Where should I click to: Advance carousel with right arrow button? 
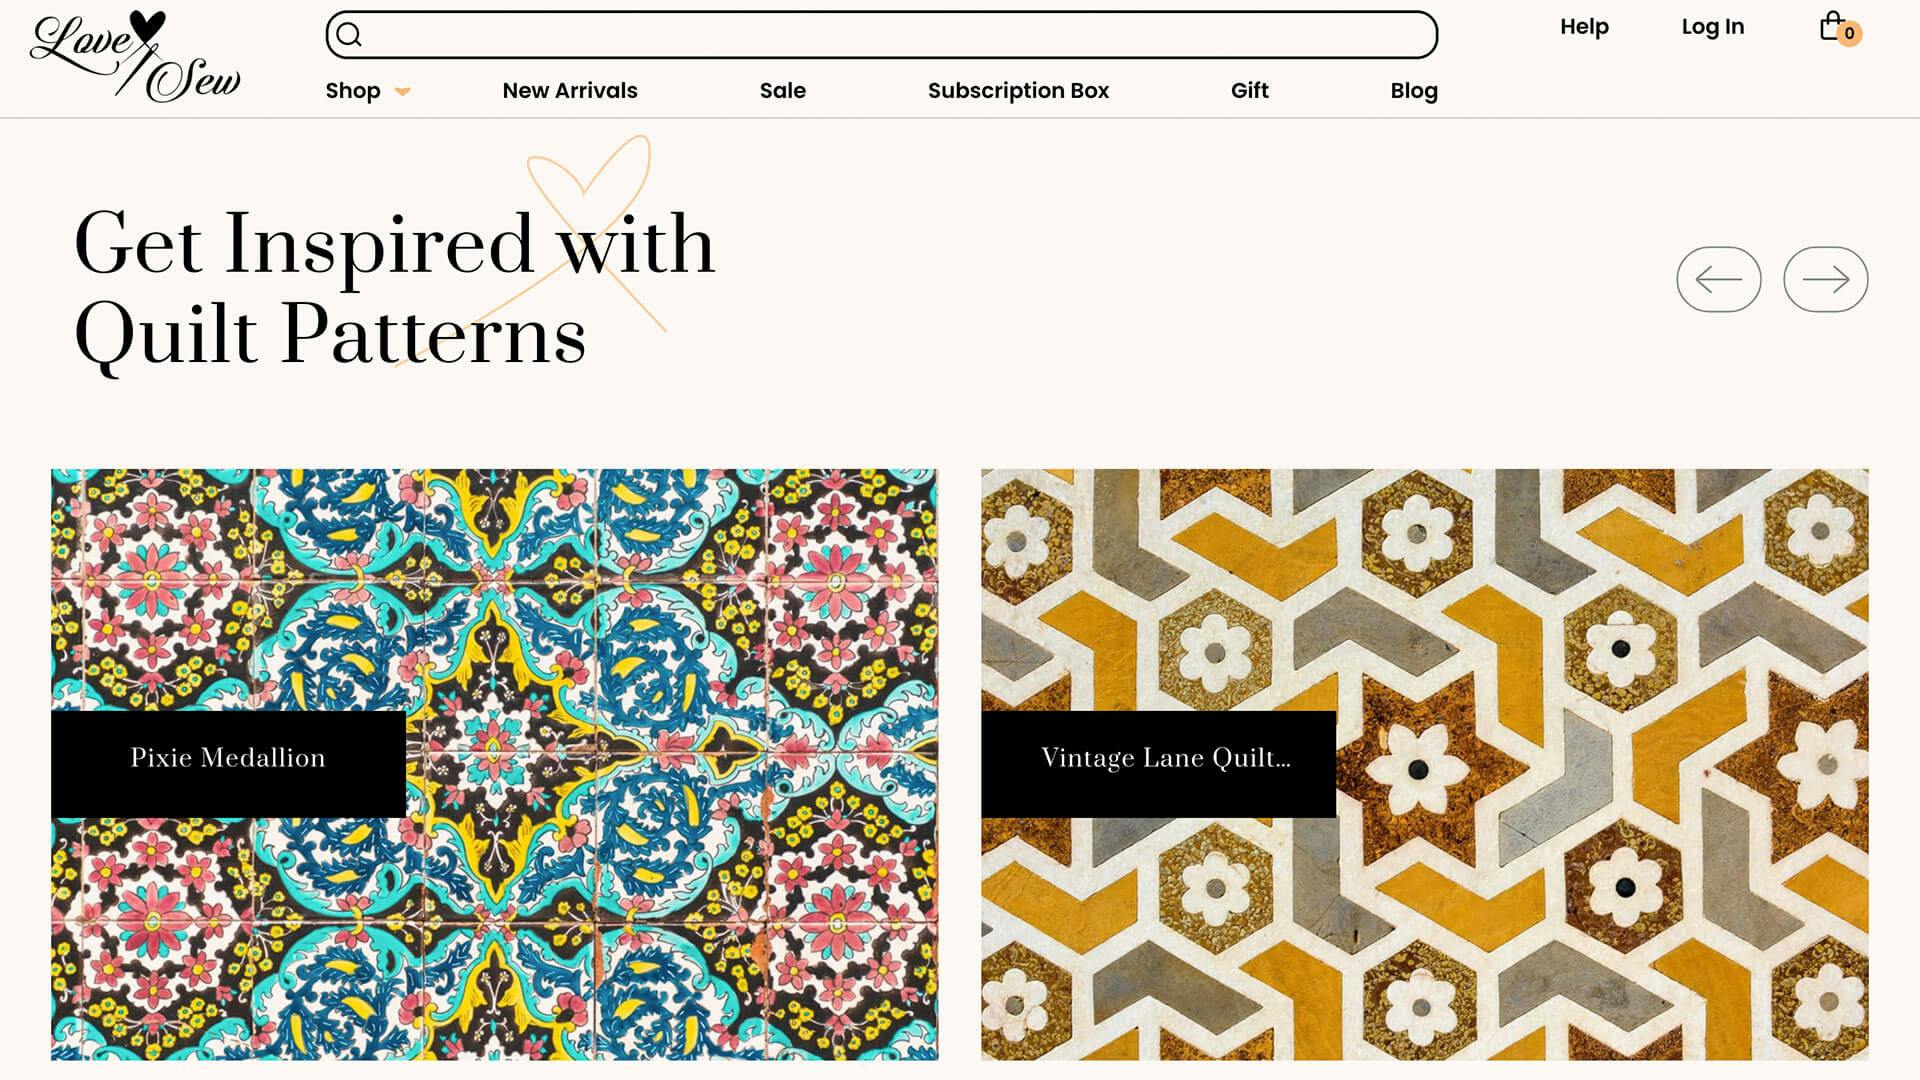[1825, 279]
